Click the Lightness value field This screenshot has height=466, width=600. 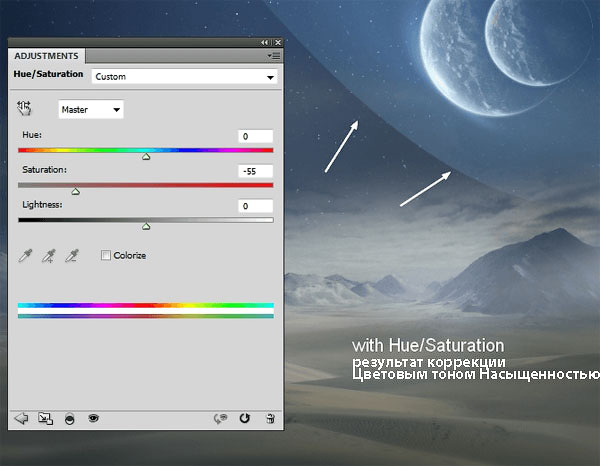coord(256,206)
